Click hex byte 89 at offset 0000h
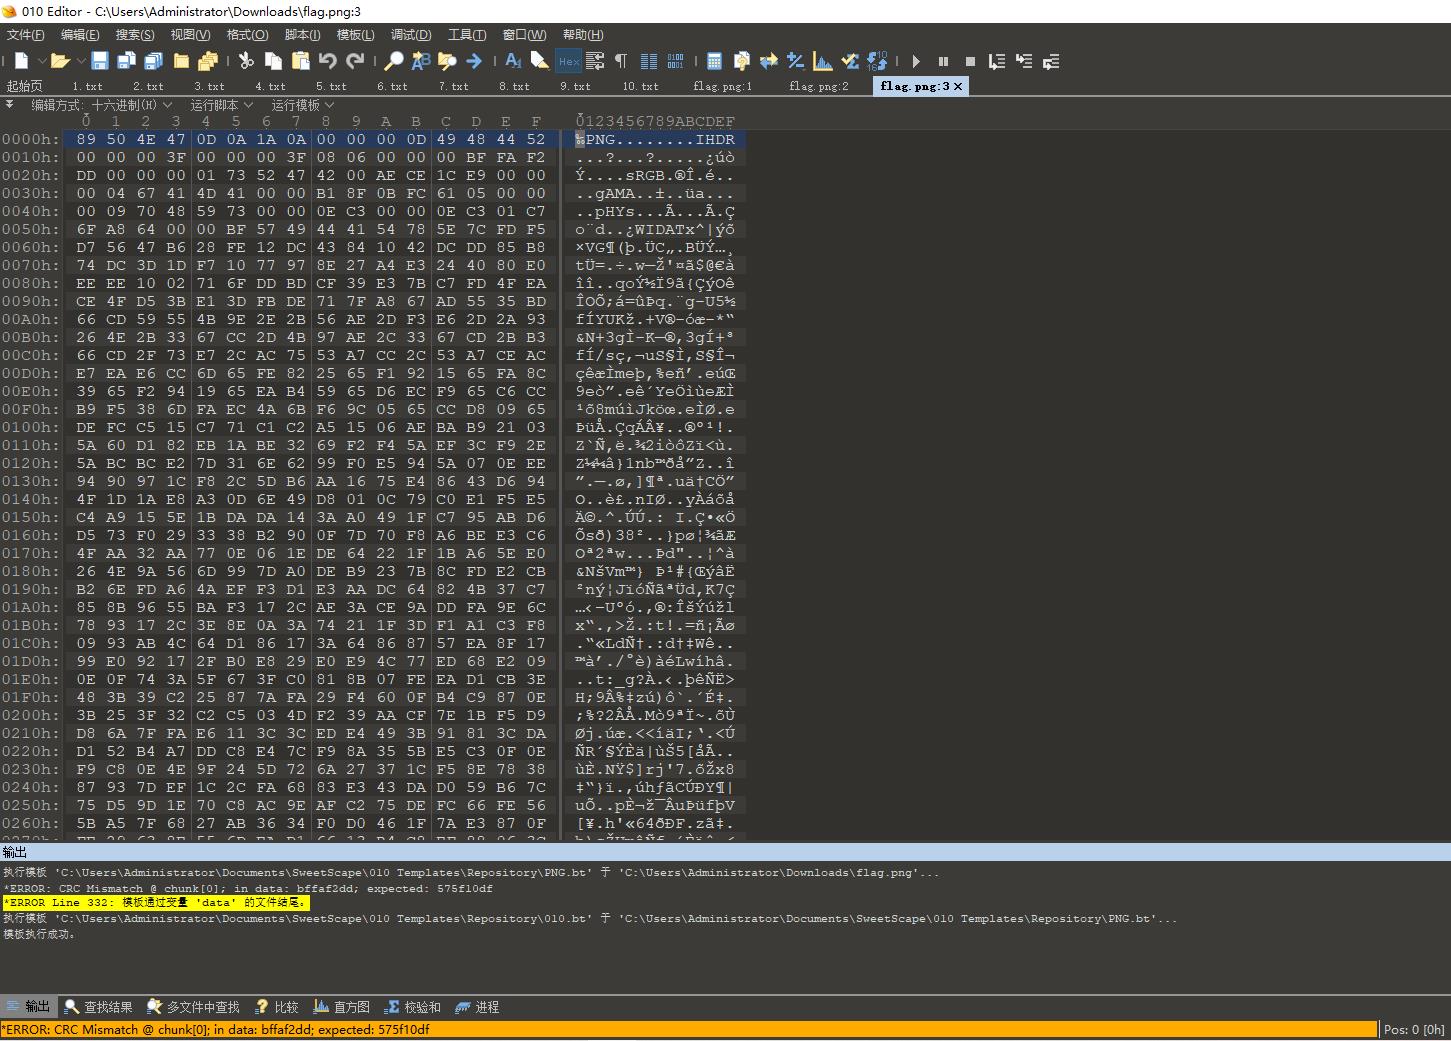 [x=86, y=140]
